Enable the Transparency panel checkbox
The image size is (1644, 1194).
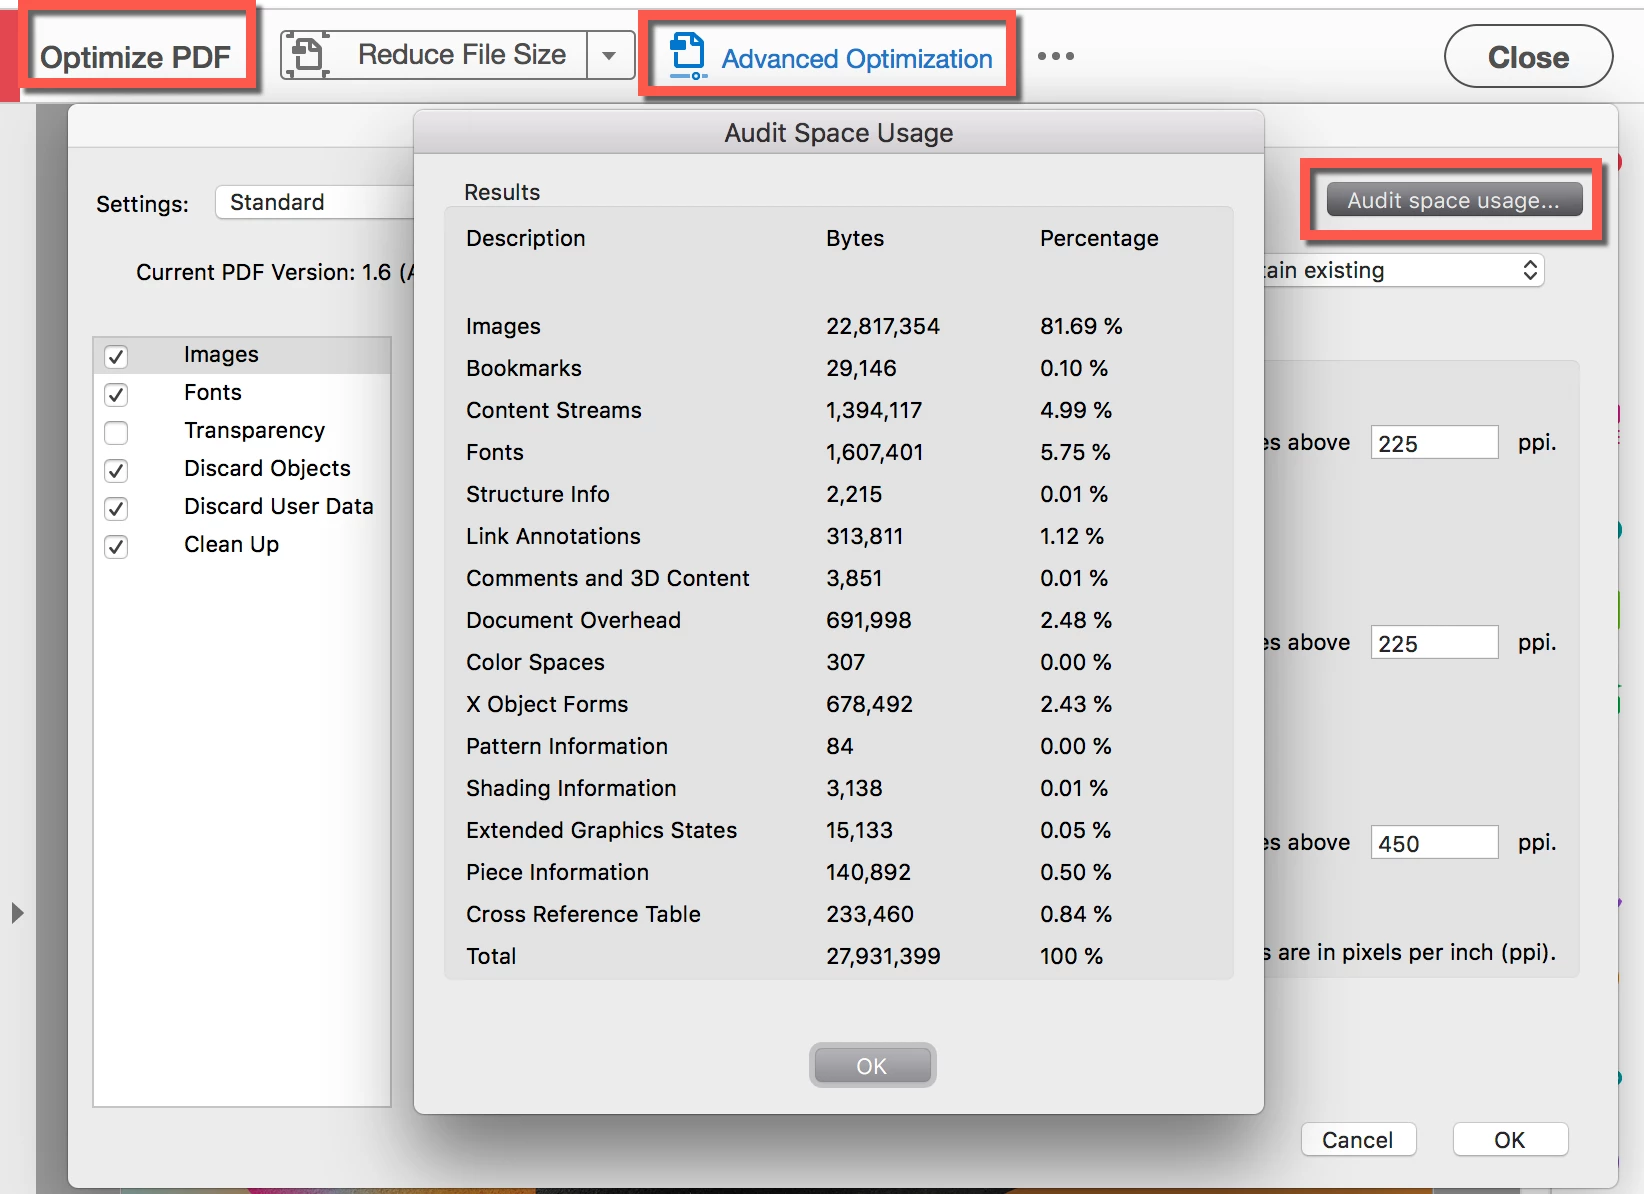116,432
